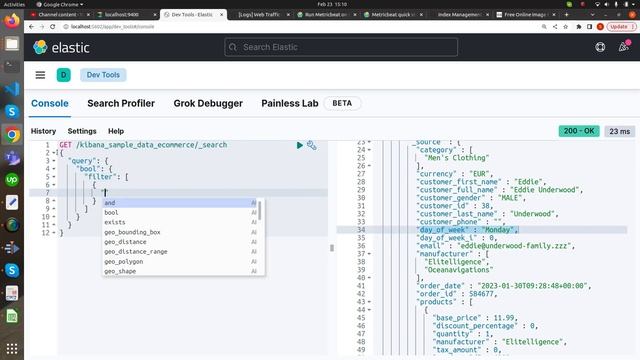
Task: Open Chrome side panel icon
Action: coord(589,27)
